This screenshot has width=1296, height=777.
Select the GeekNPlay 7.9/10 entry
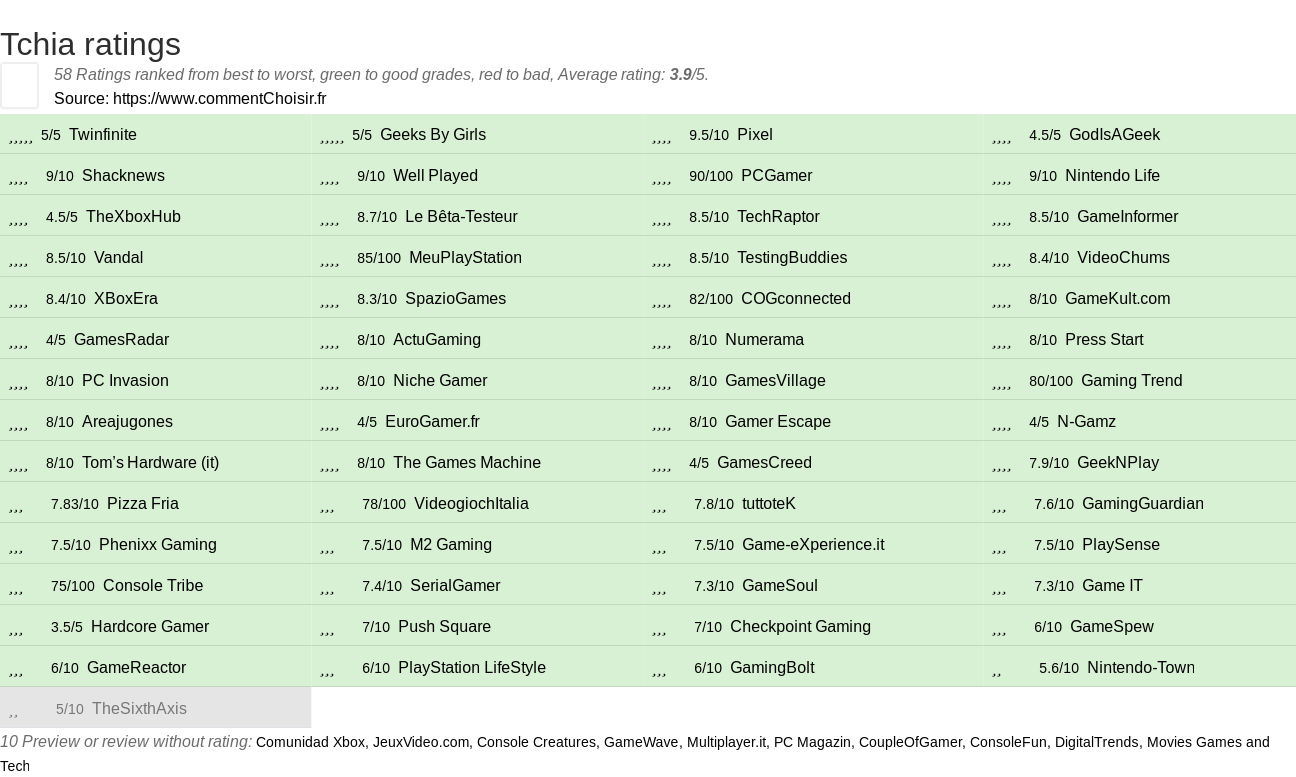pos(1140,462)
